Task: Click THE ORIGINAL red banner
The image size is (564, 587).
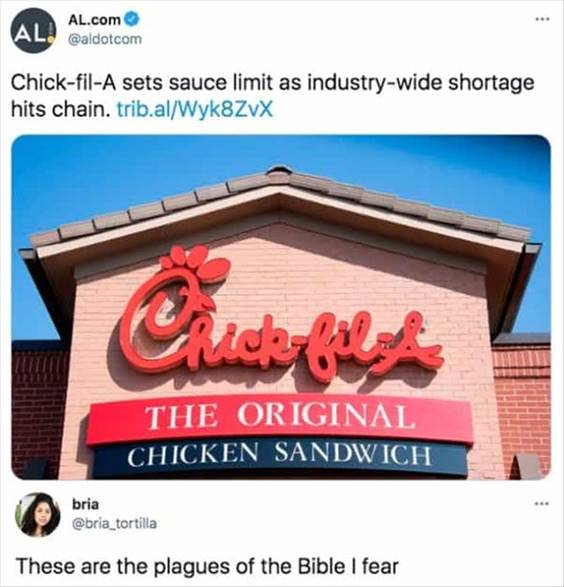Action: (280, 417)
